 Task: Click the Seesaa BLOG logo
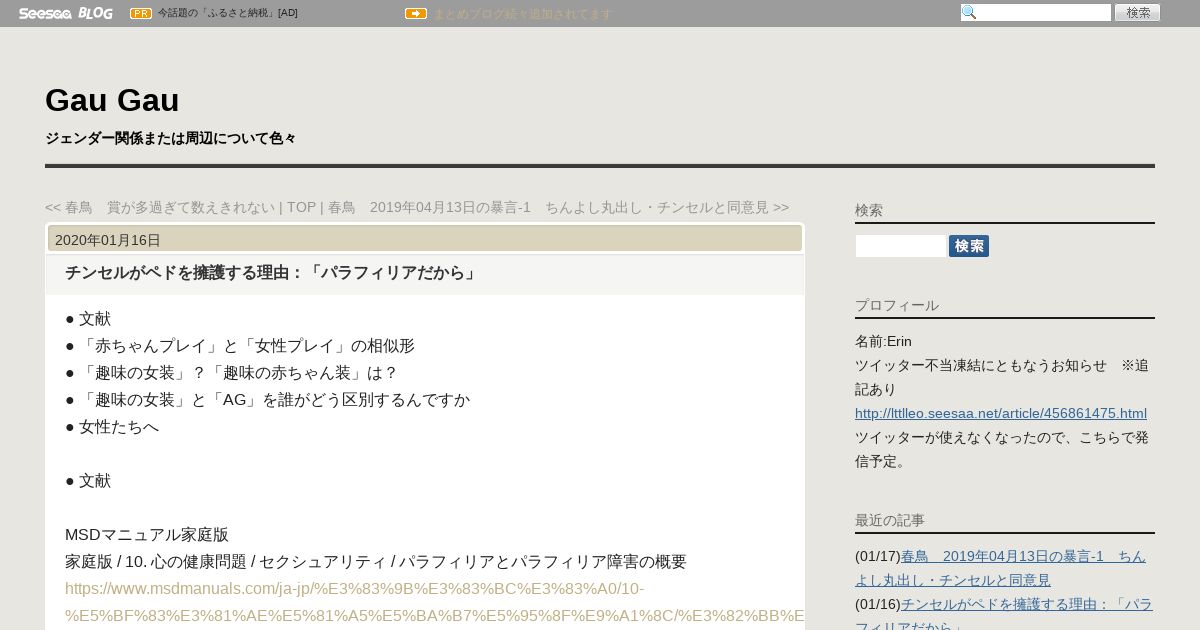[x=65, y=13]
